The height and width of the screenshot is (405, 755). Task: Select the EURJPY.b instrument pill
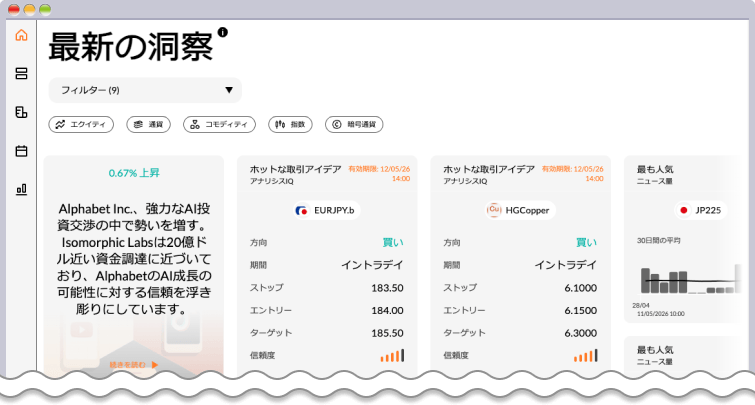[326, 210]
